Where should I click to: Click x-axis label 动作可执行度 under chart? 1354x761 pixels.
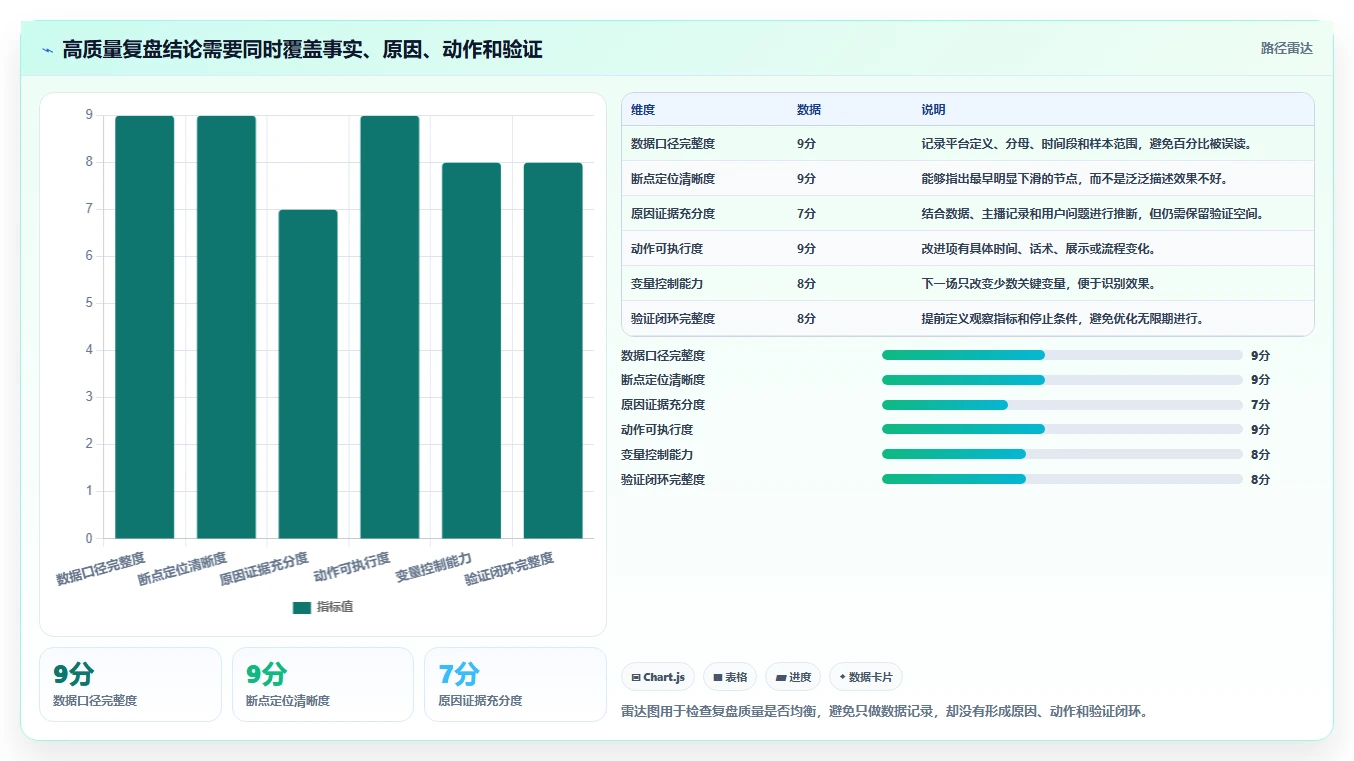point(352,567)
